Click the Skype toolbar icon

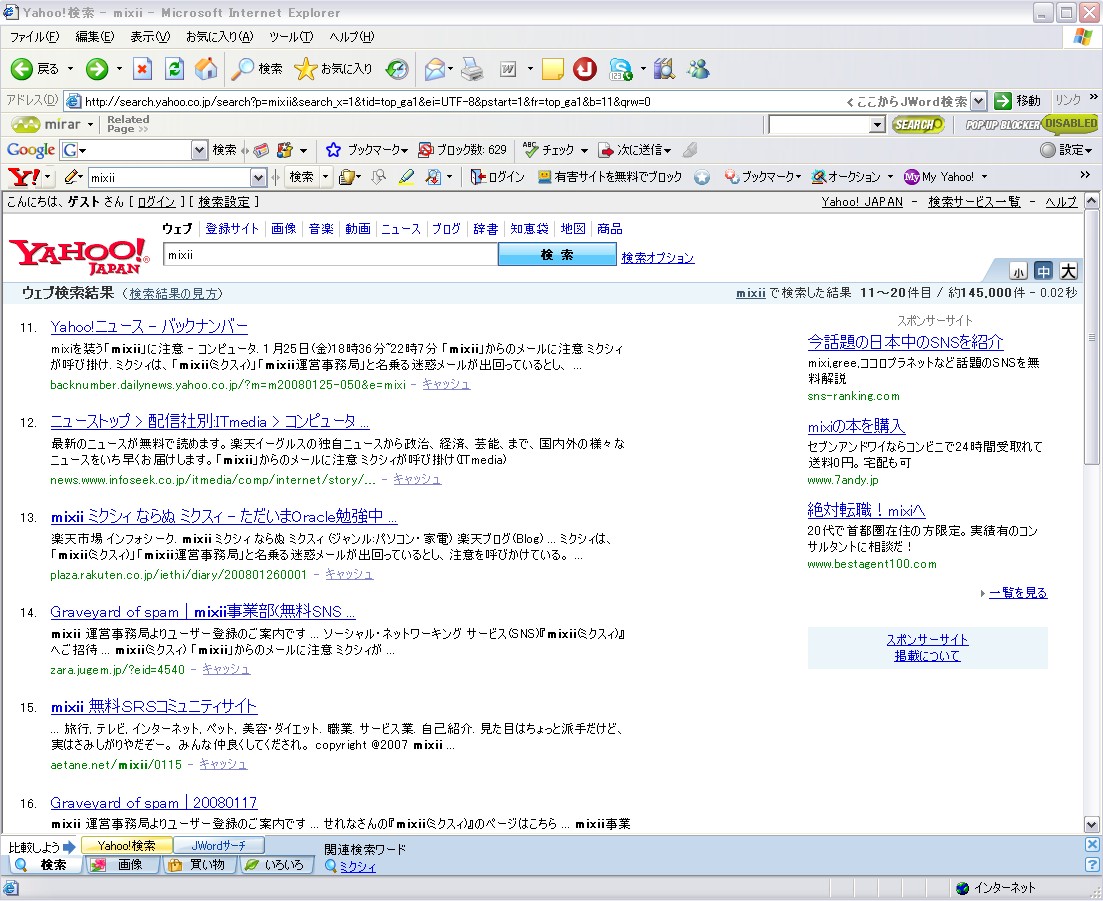click(x=620, y=68)
